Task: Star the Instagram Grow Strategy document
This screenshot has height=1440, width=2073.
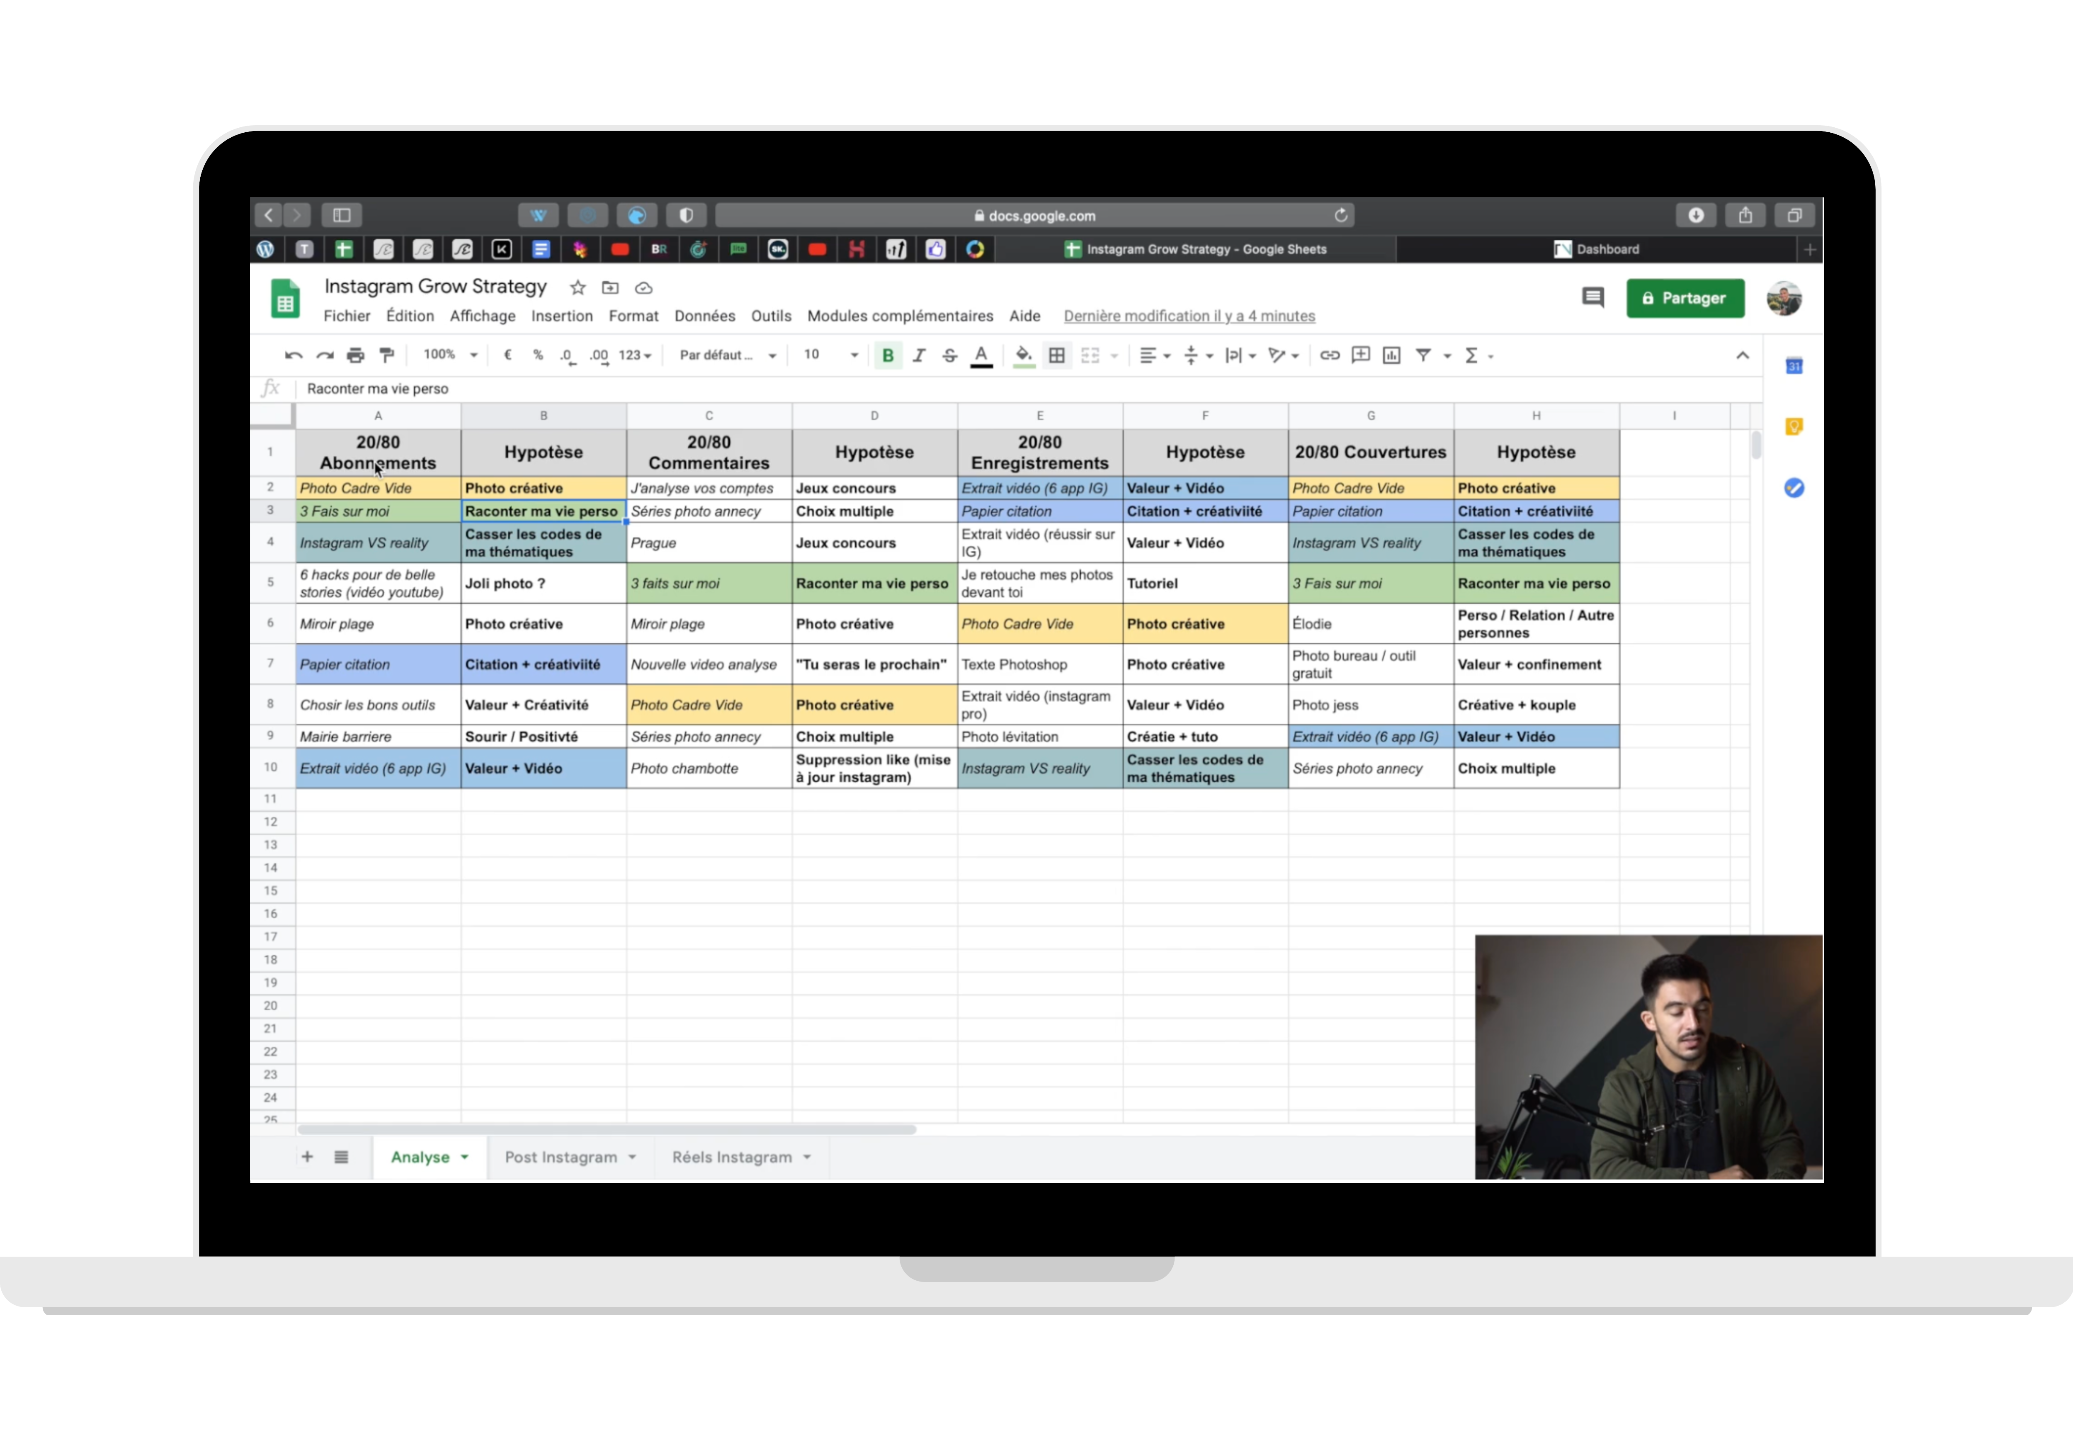Action: [577, 288]
